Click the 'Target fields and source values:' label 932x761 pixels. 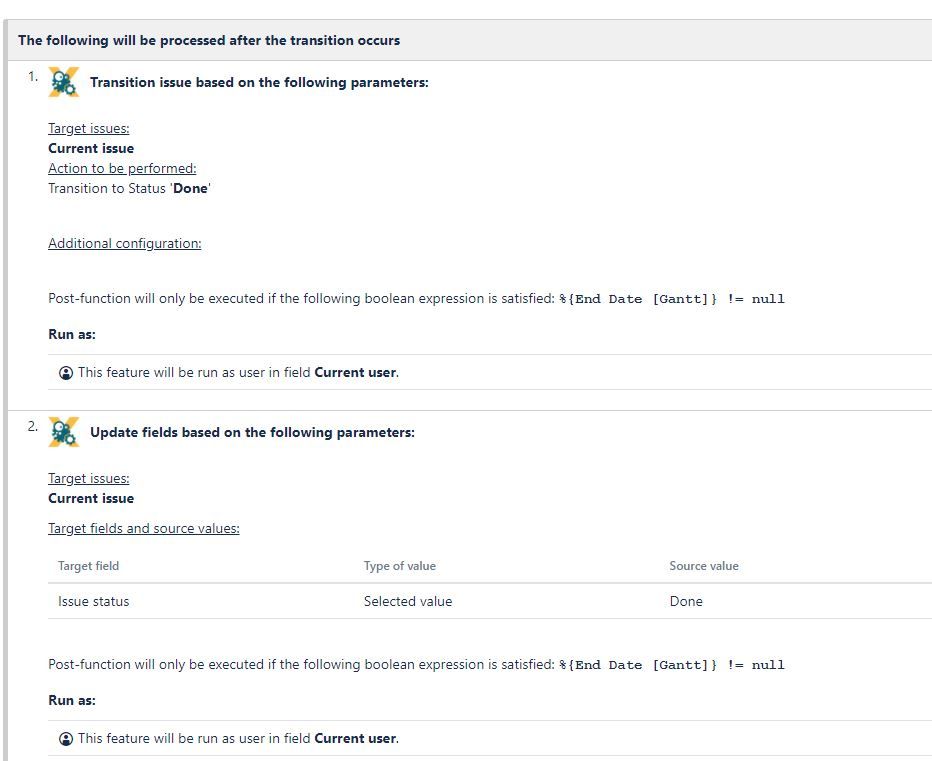pos(144,529)
